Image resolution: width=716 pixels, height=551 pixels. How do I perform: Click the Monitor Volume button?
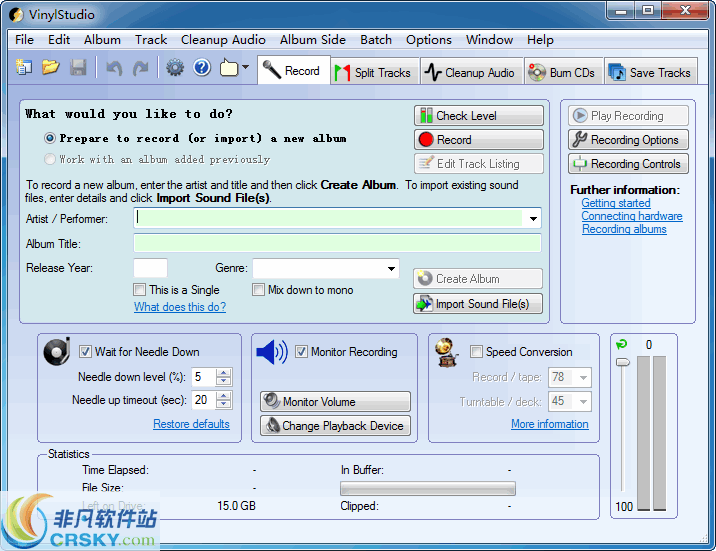(335, 401)
